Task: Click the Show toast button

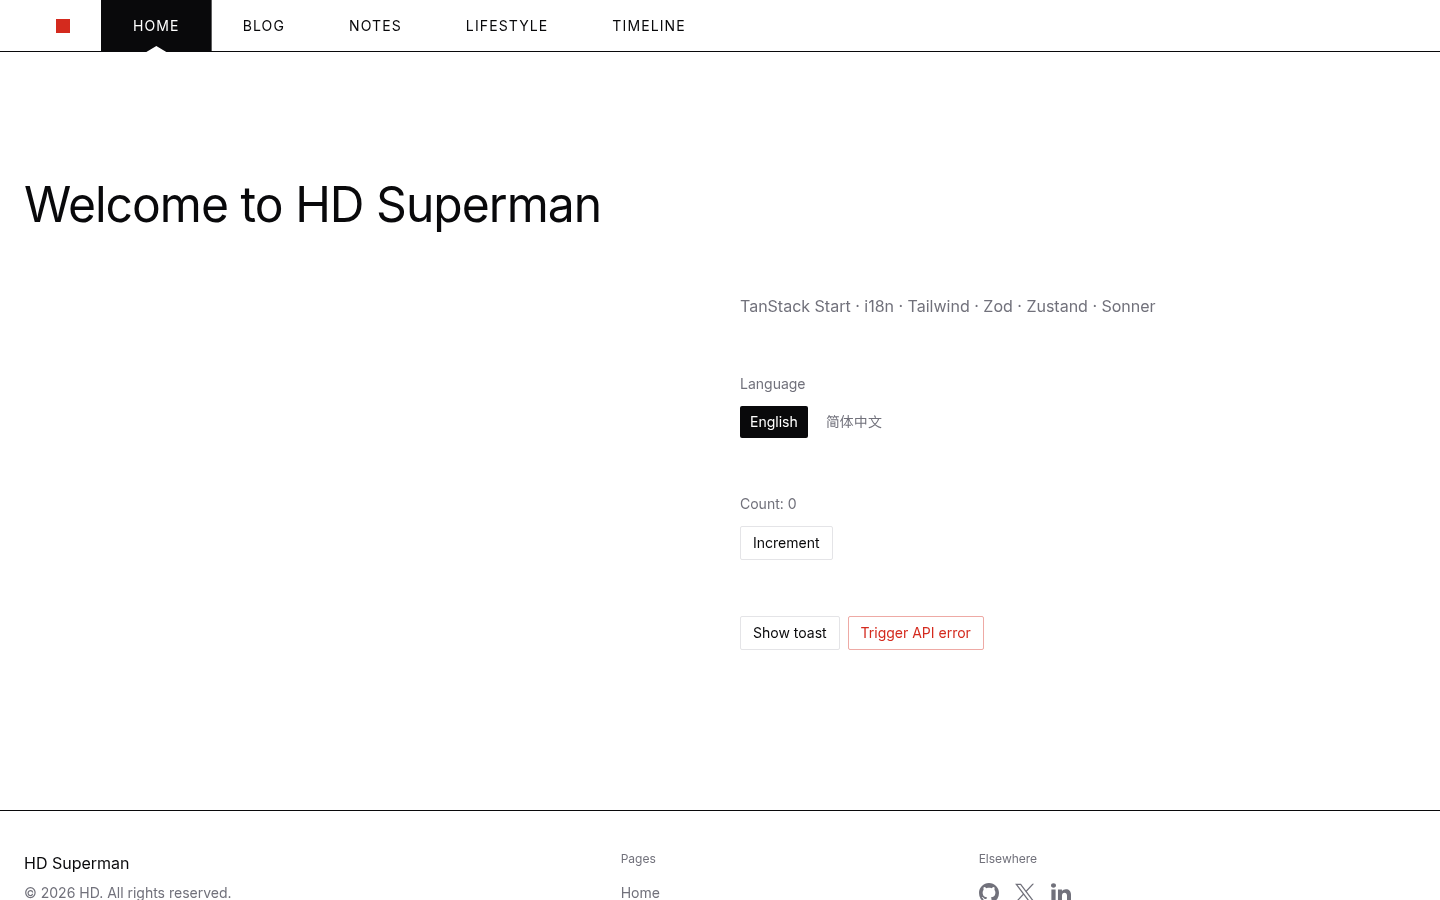Action: click(x=790, y=633)
